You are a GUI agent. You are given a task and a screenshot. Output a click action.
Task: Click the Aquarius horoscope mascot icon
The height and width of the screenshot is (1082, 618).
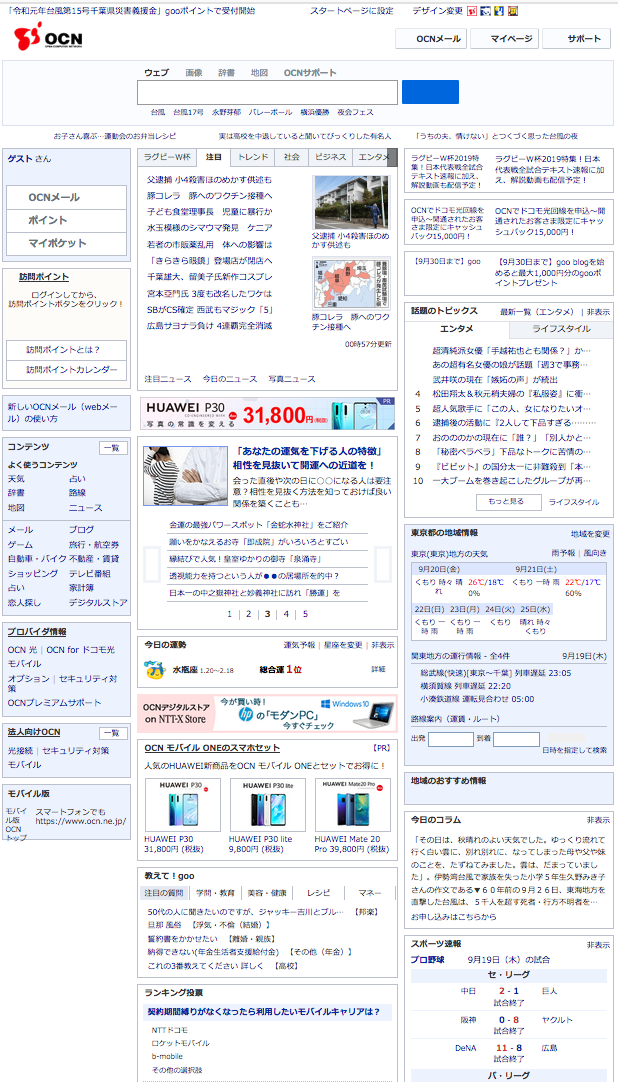(x=154, y=669)
